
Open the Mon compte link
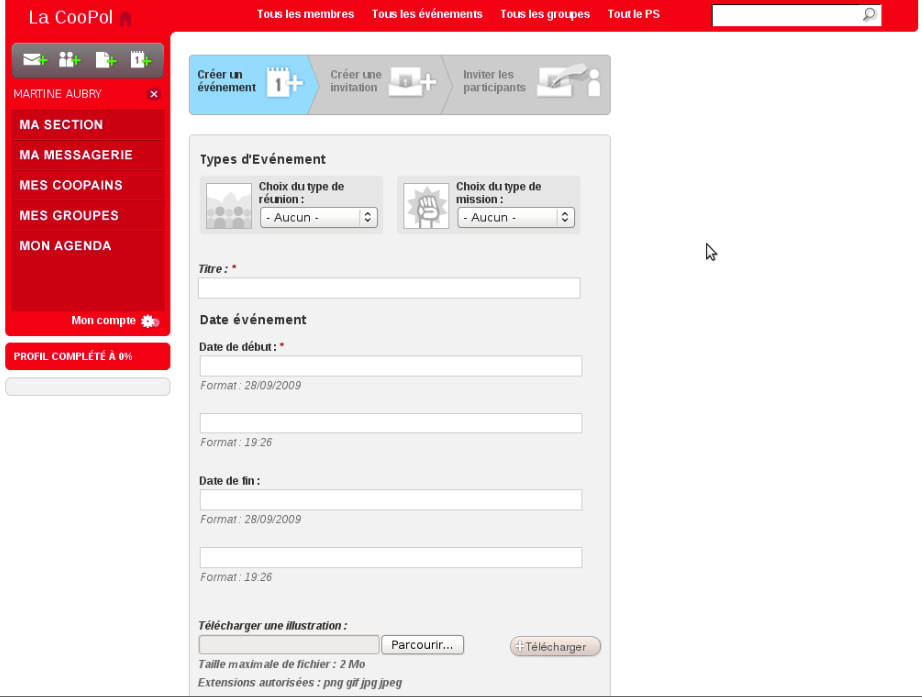pyautogui.click(x=103, y=321)
